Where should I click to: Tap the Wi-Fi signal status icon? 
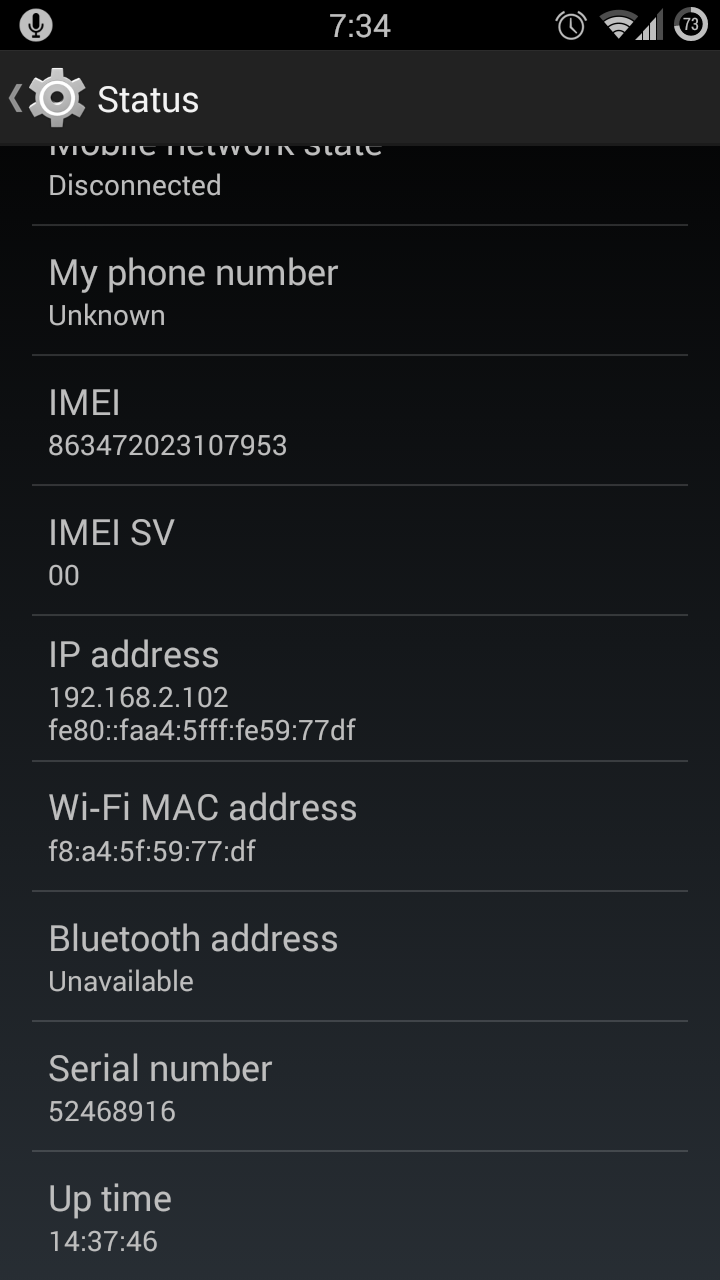[619, 25]
